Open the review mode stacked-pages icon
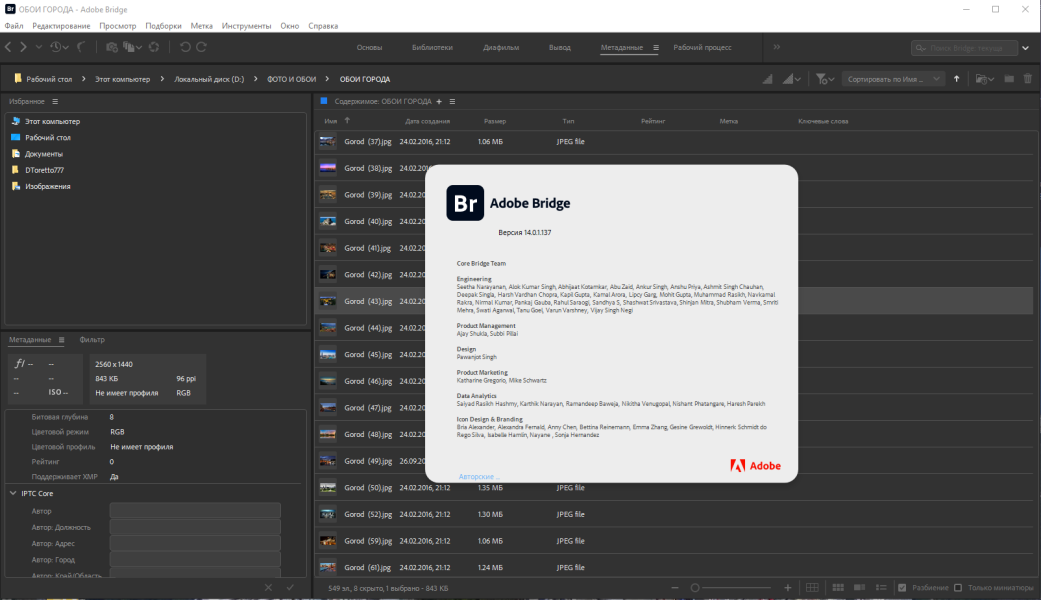The width and height of the screenshot is (1041, 600). pyautogui.click(x=130, y=47)
